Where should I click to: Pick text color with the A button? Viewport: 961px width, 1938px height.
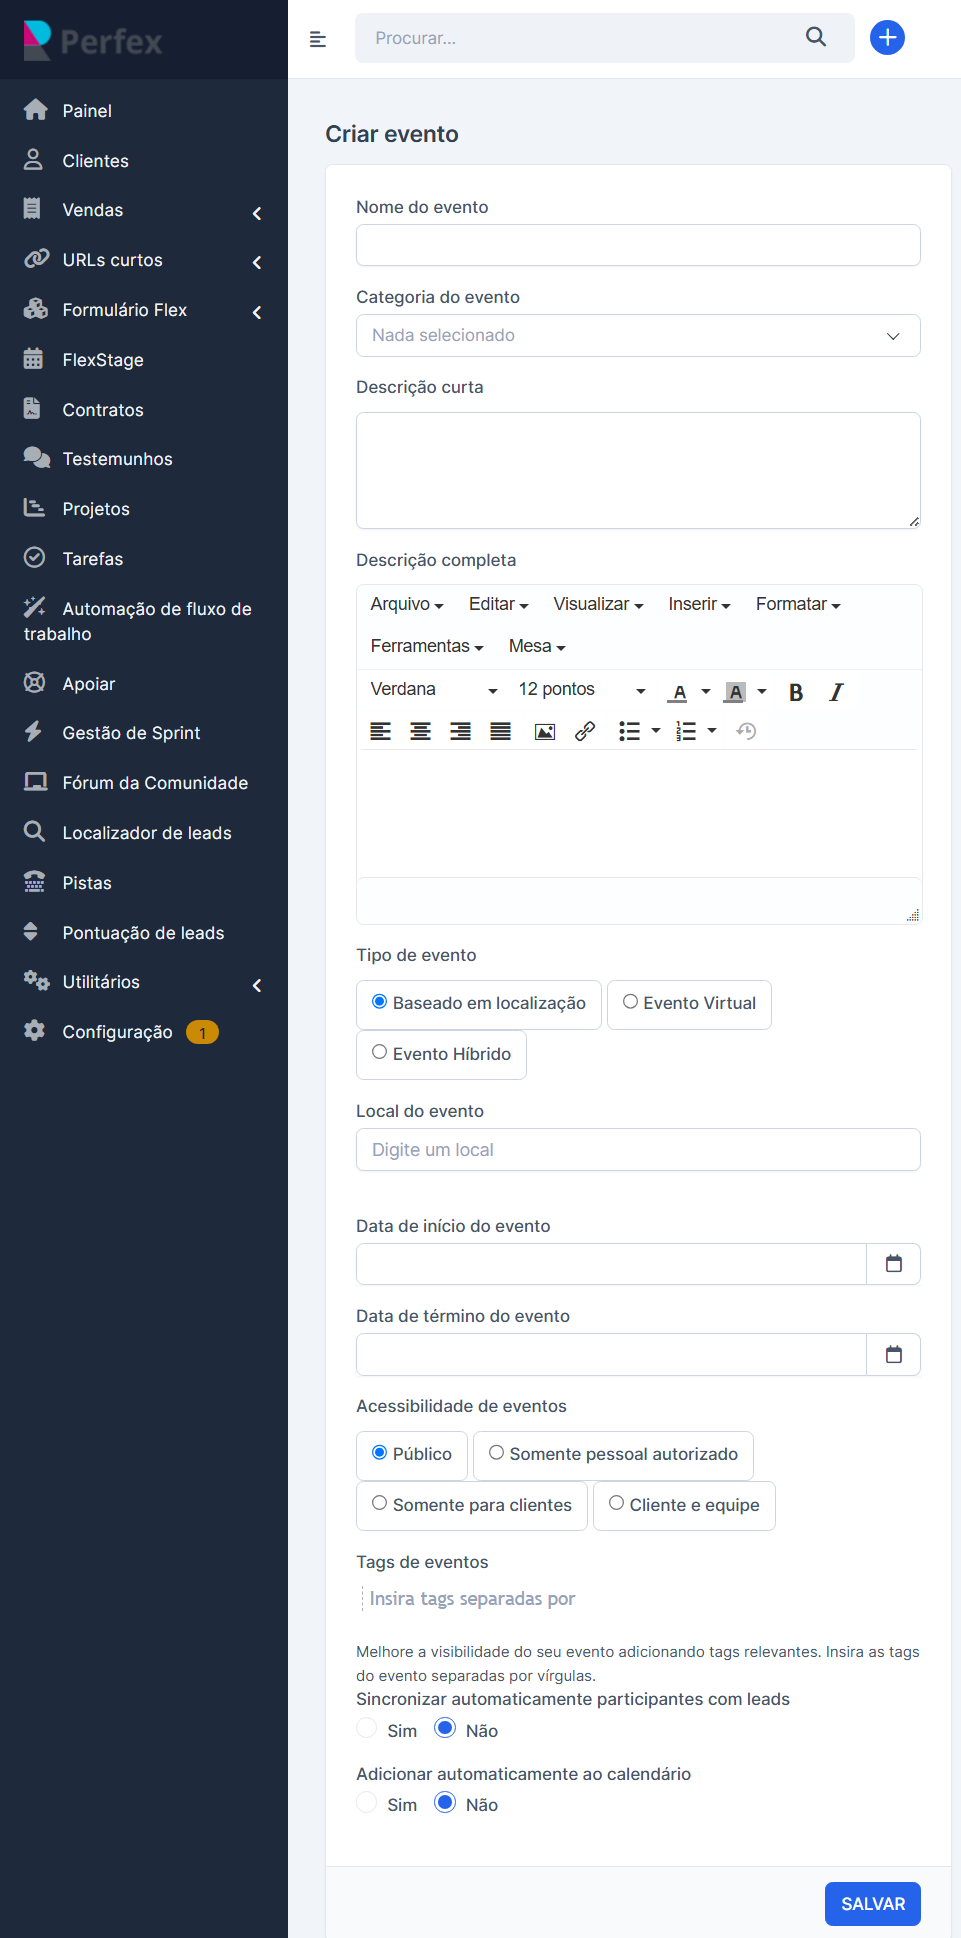(680, 692)
